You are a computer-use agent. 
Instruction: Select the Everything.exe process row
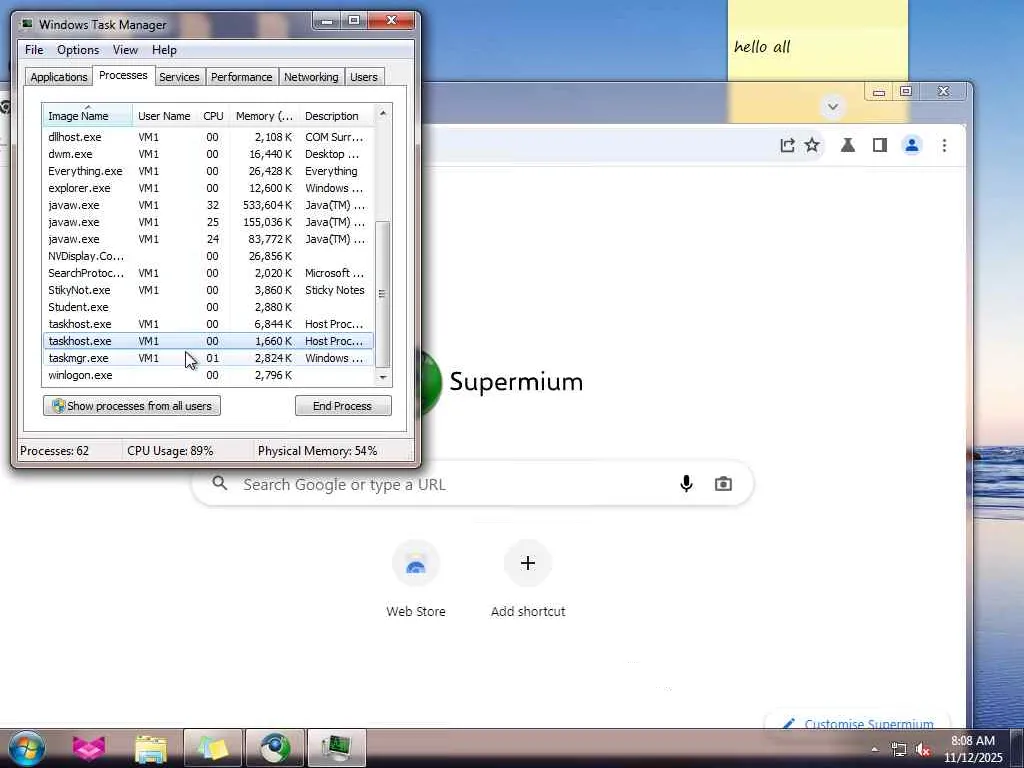(208, 171)
